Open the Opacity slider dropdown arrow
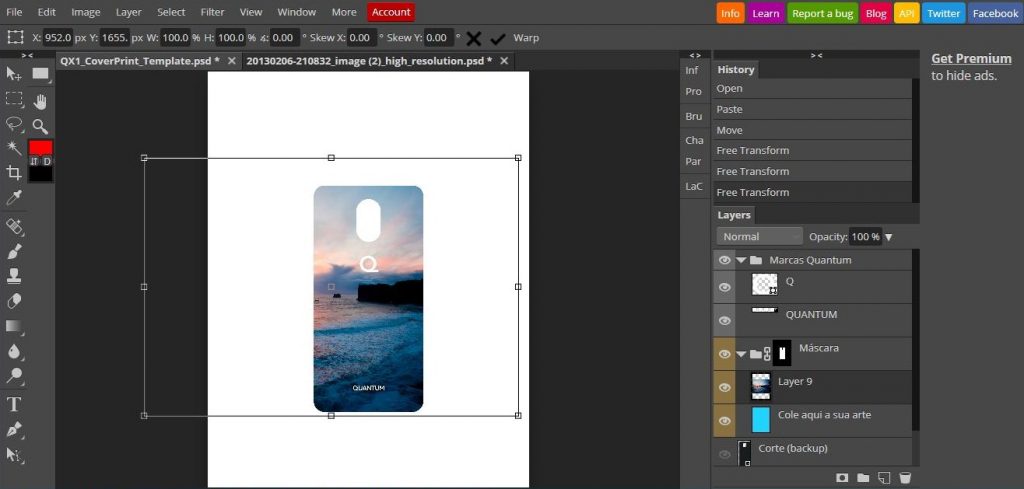The image size is (1024, 489). [888, 237]
